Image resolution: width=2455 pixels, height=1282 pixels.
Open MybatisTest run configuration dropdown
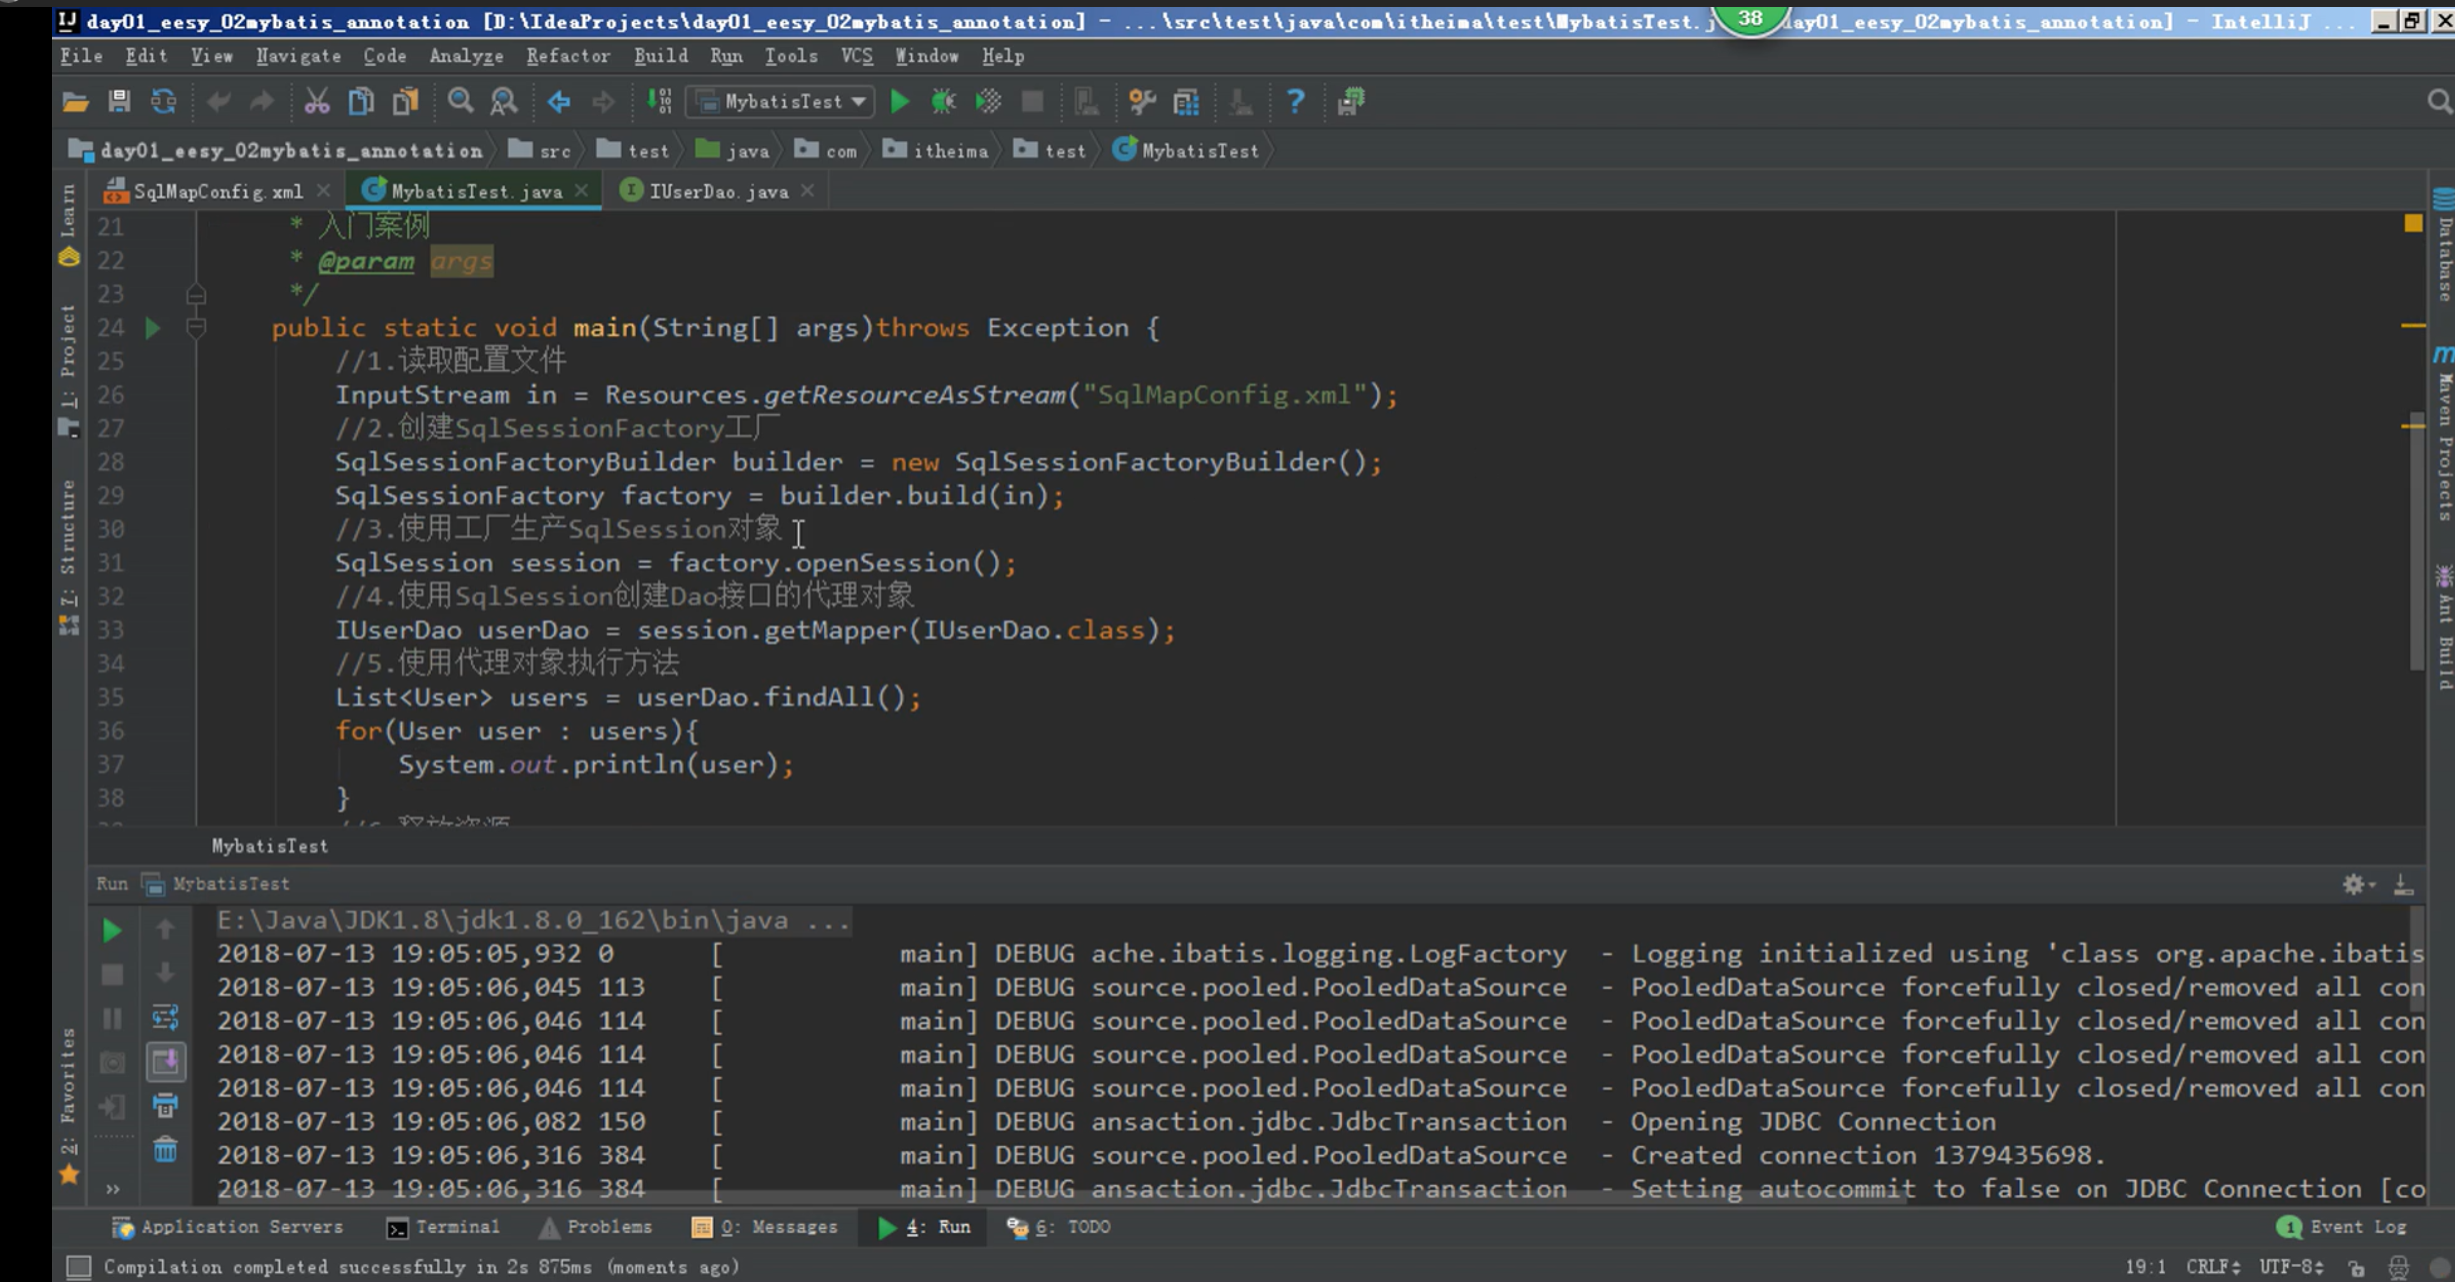click(x=781, y=101)
